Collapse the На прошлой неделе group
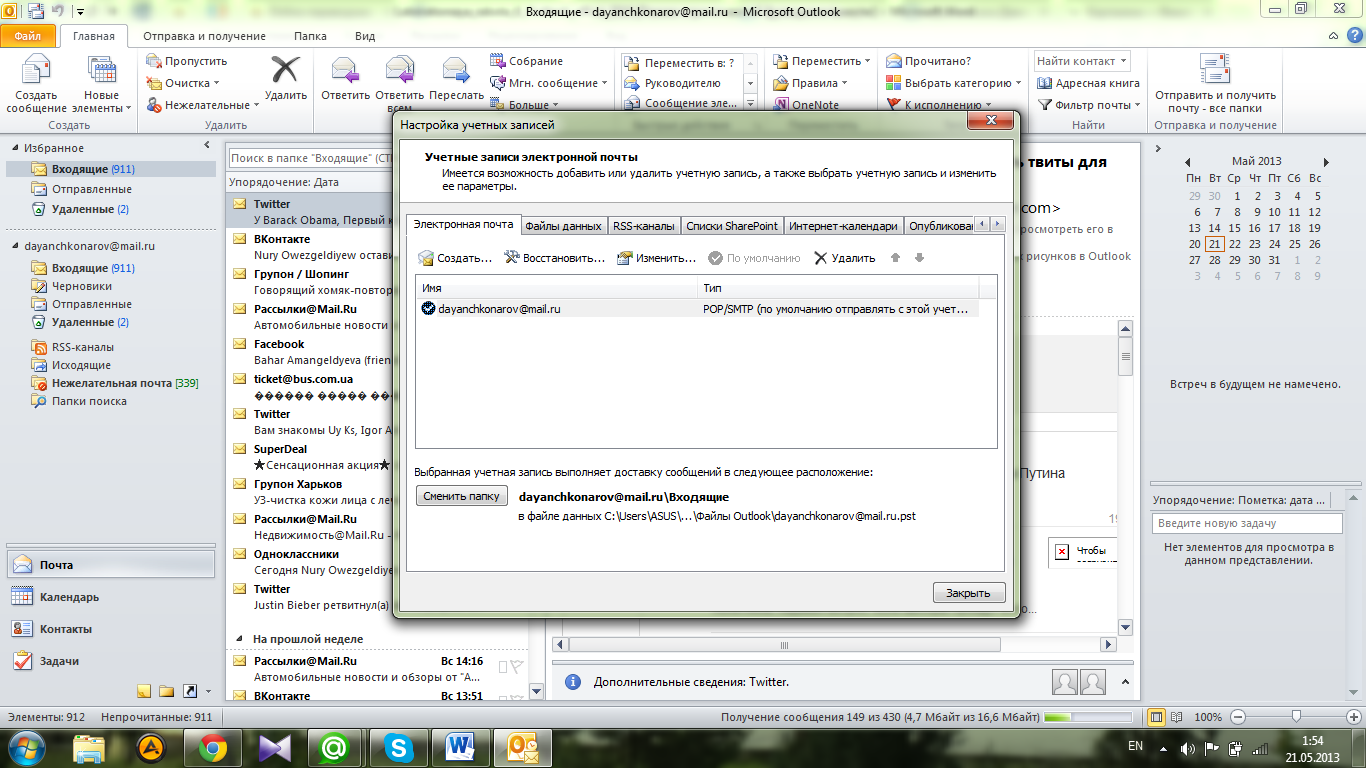This screenshot has width=1366, height=768. tap(239, 639)
